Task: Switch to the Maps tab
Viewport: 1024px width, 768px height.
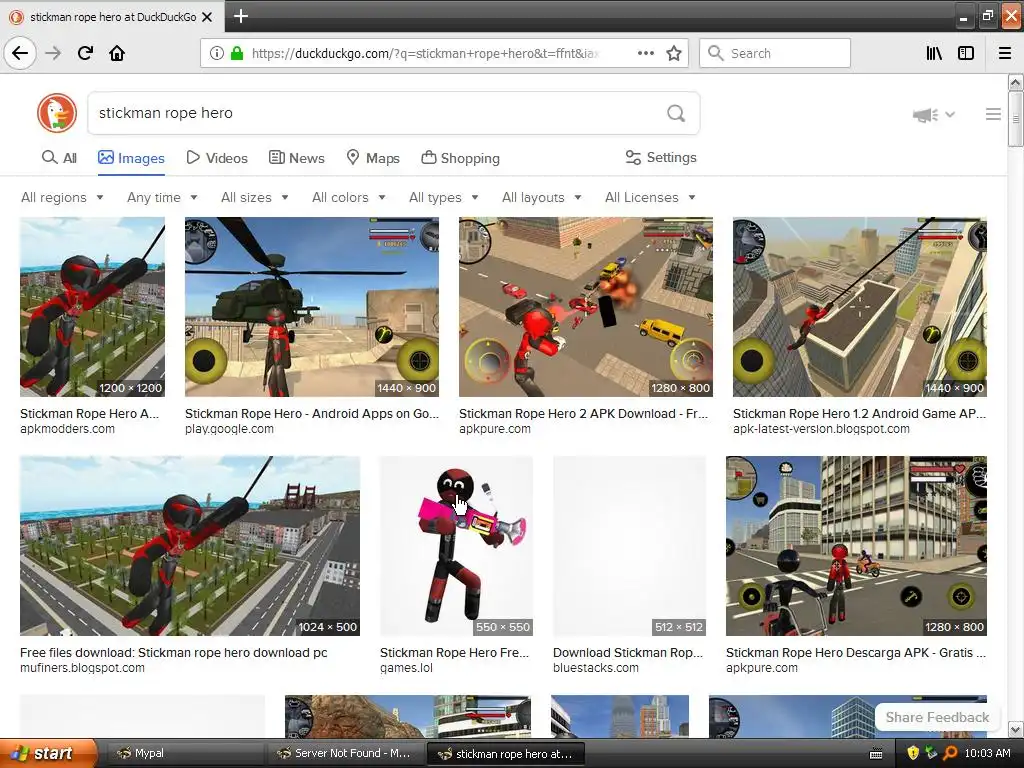Action: click(x=373, y=158)
